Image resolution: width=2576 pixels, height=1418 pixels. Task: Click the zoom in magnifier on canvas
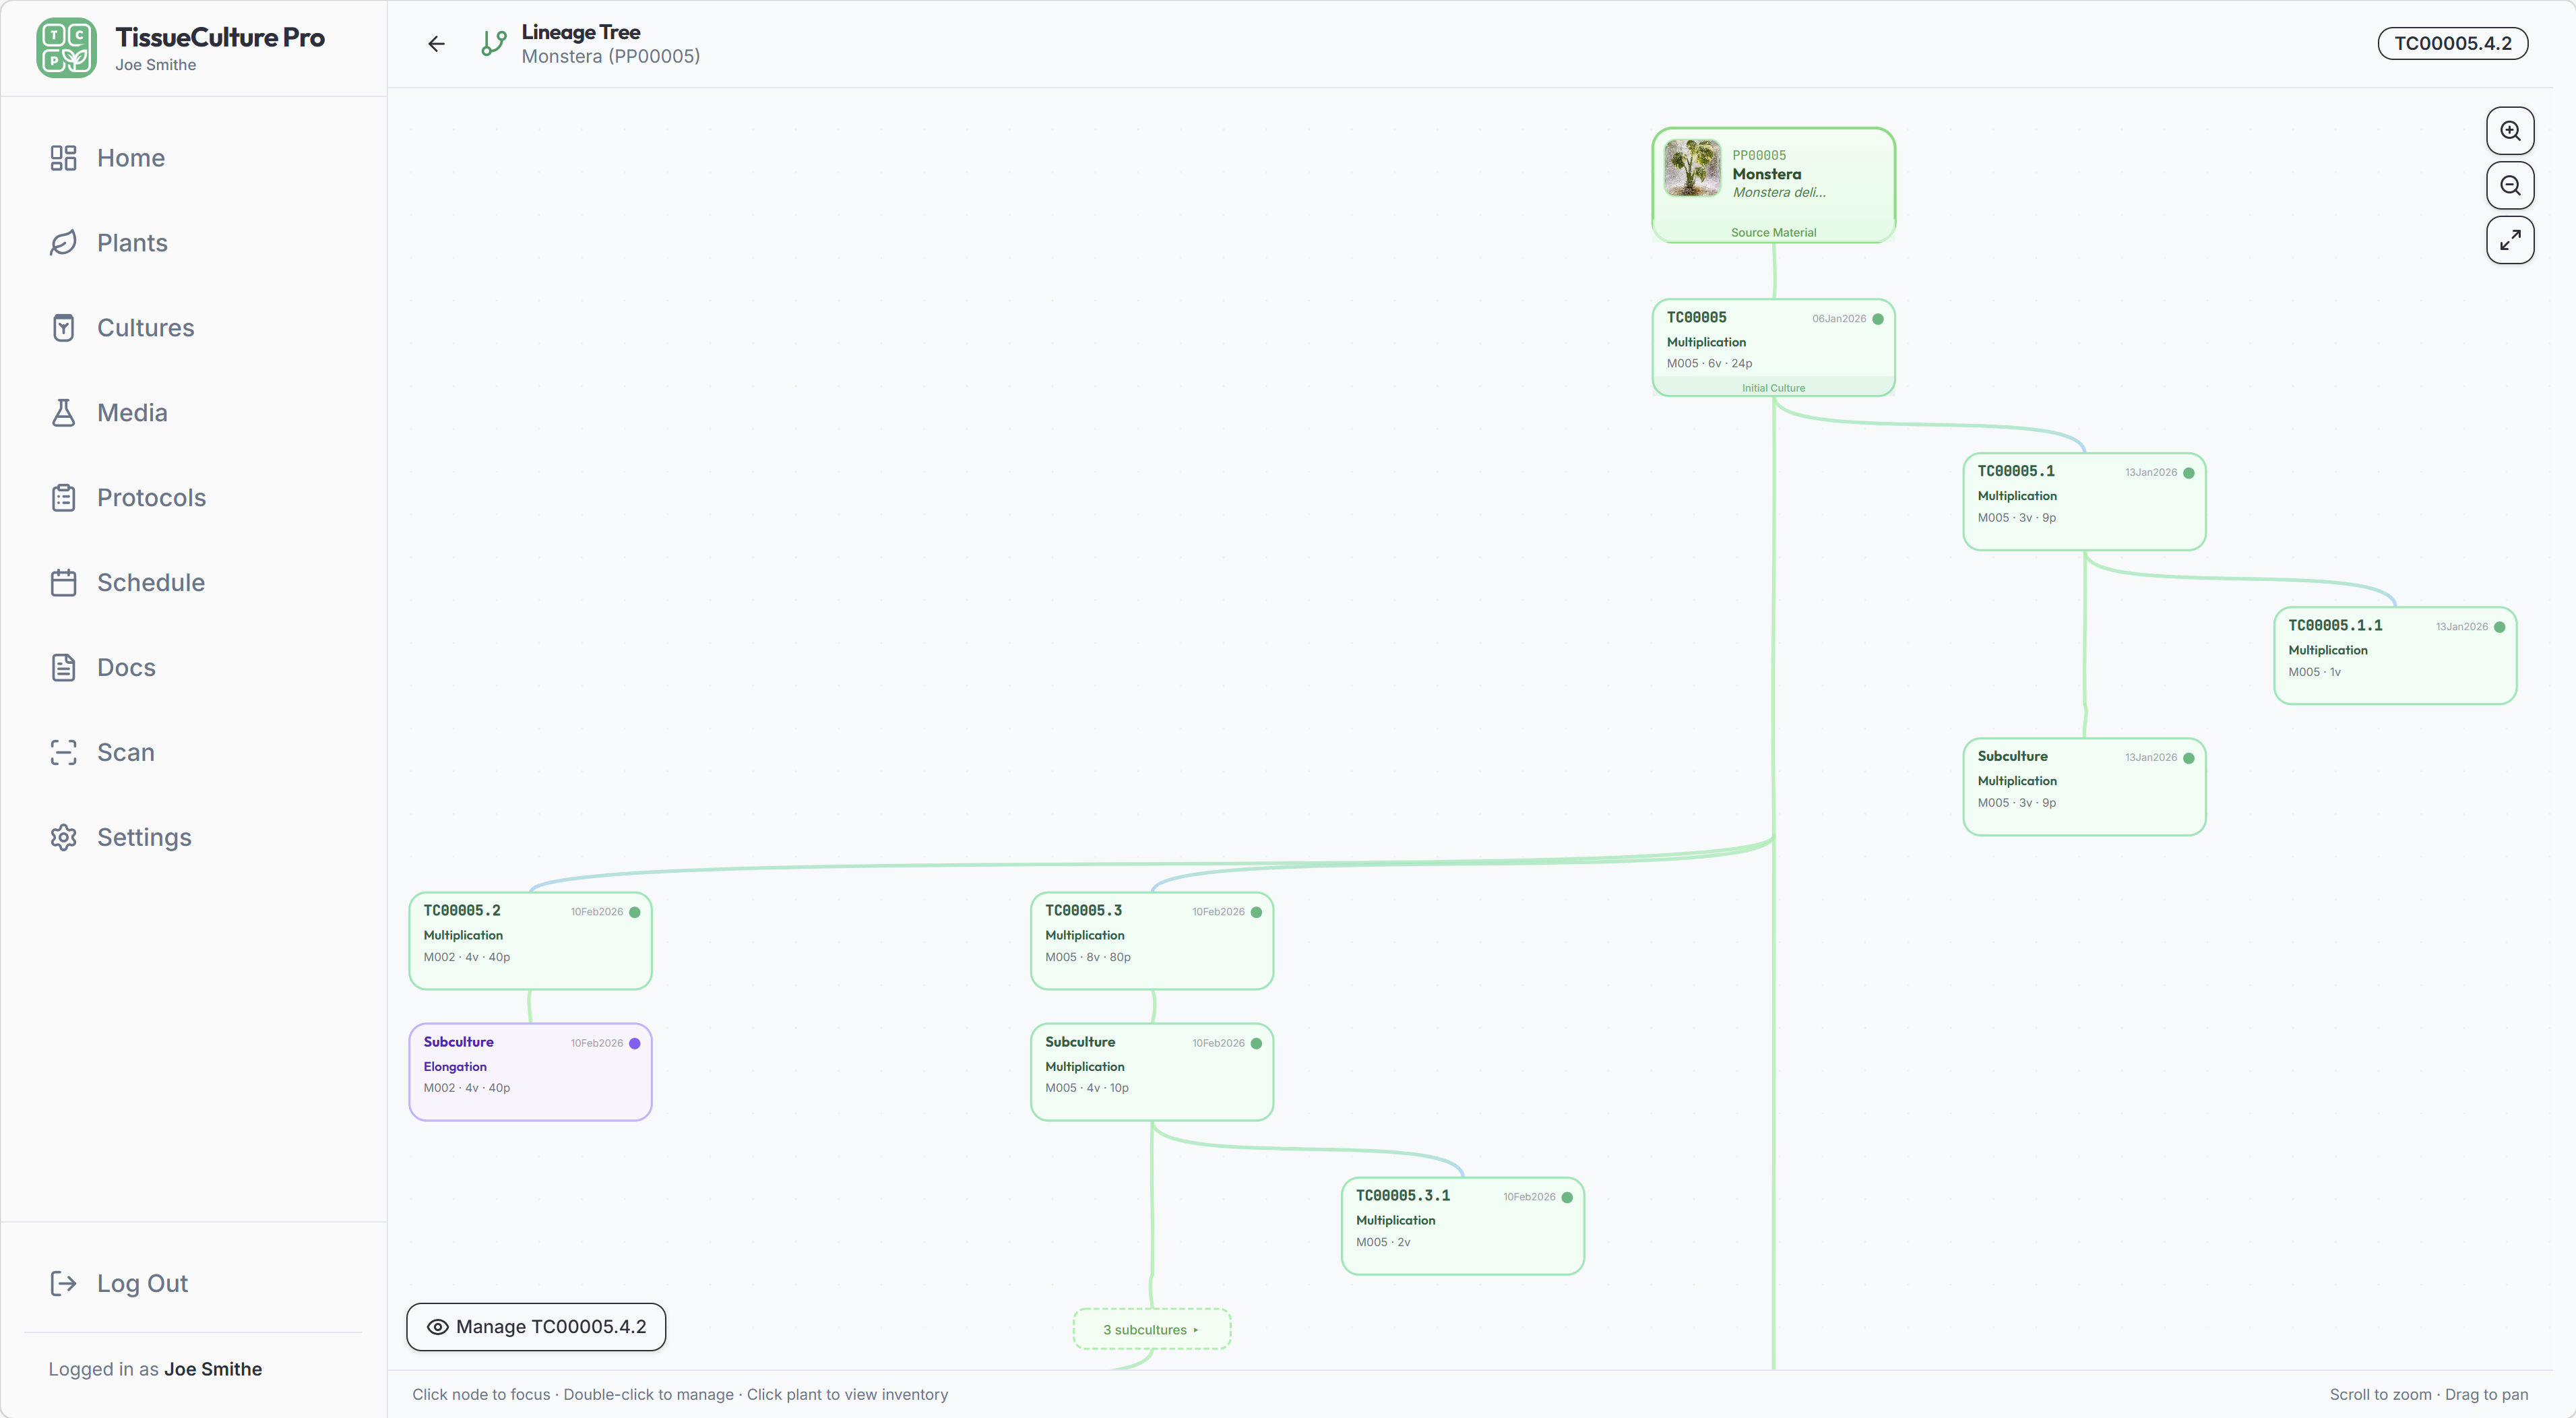[2510, 130]
